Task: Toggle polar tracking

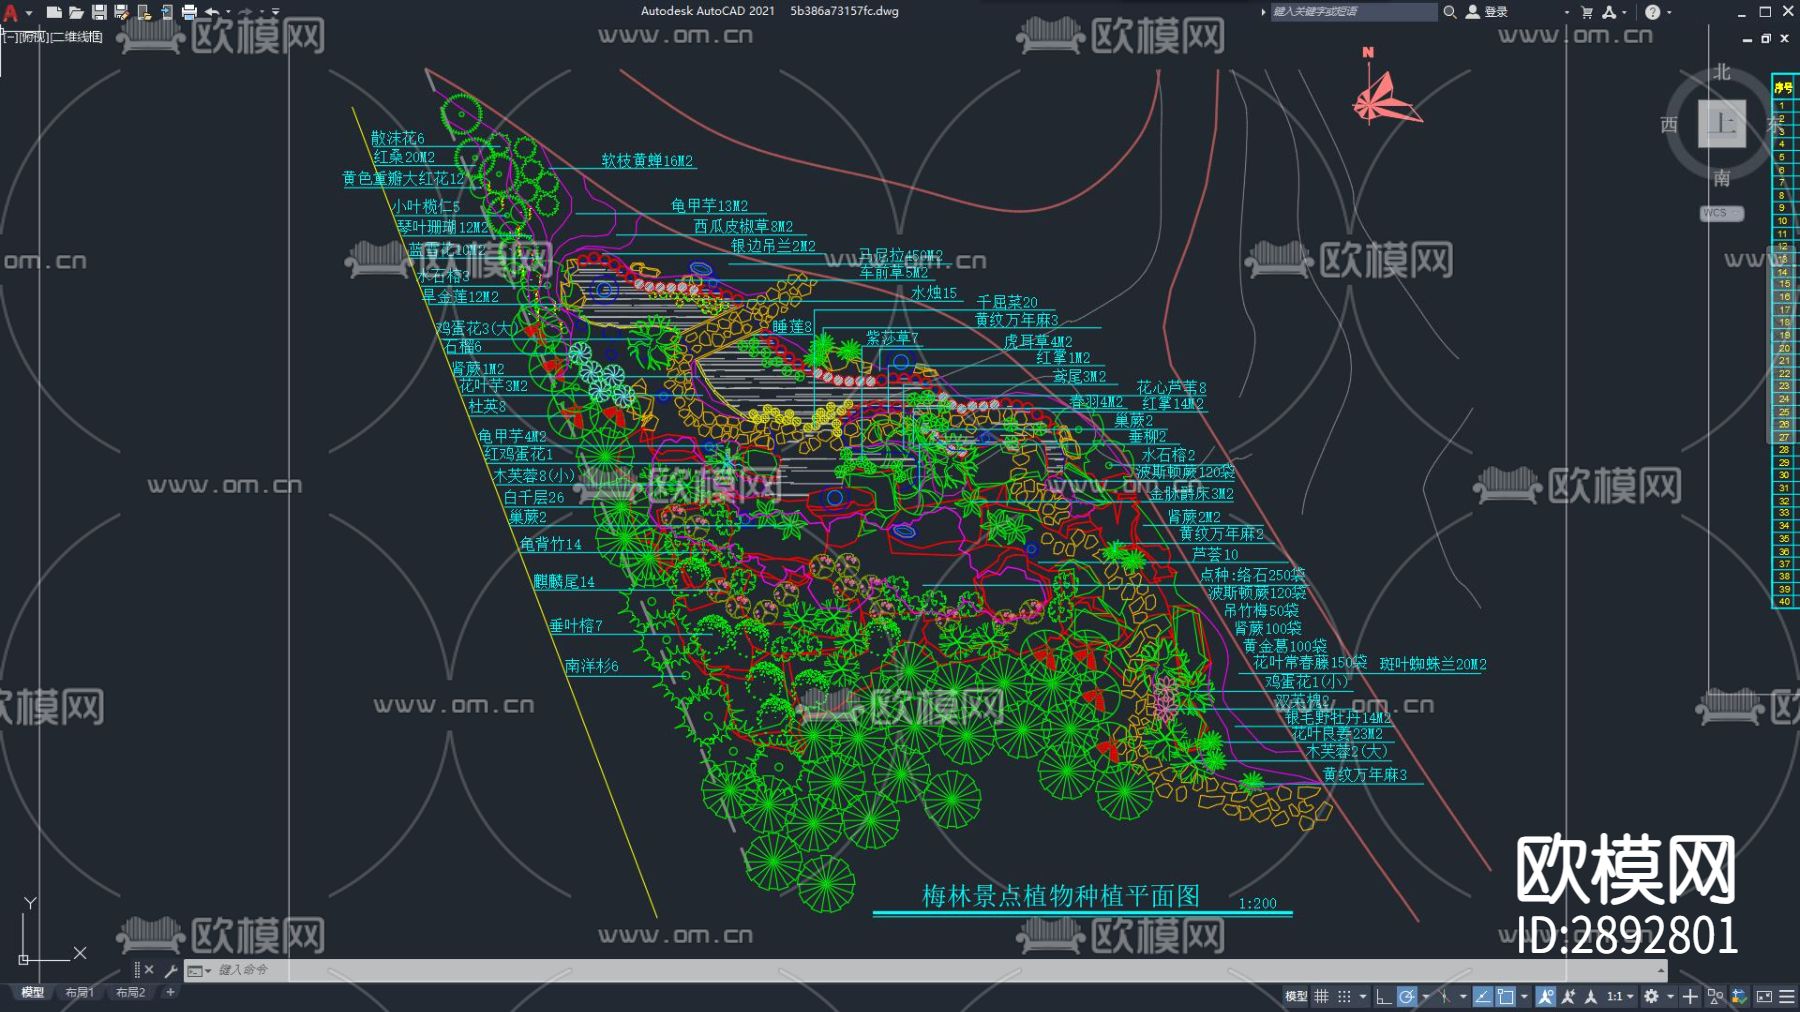Action: click(x=1406, y=996)
